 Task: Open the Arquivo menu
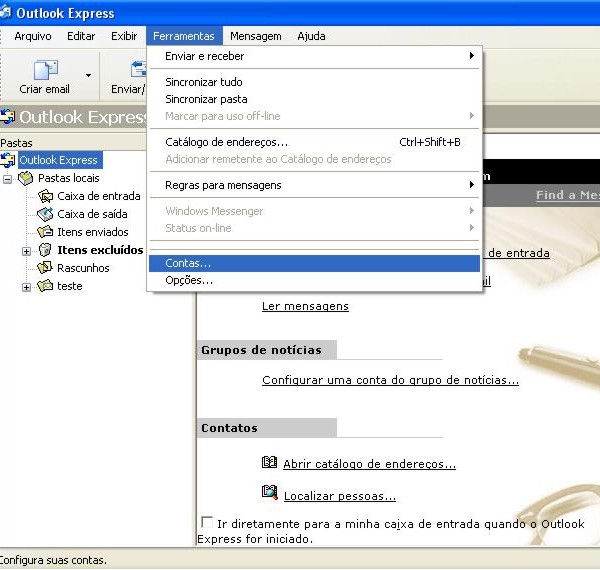click(x=33, y=36)
